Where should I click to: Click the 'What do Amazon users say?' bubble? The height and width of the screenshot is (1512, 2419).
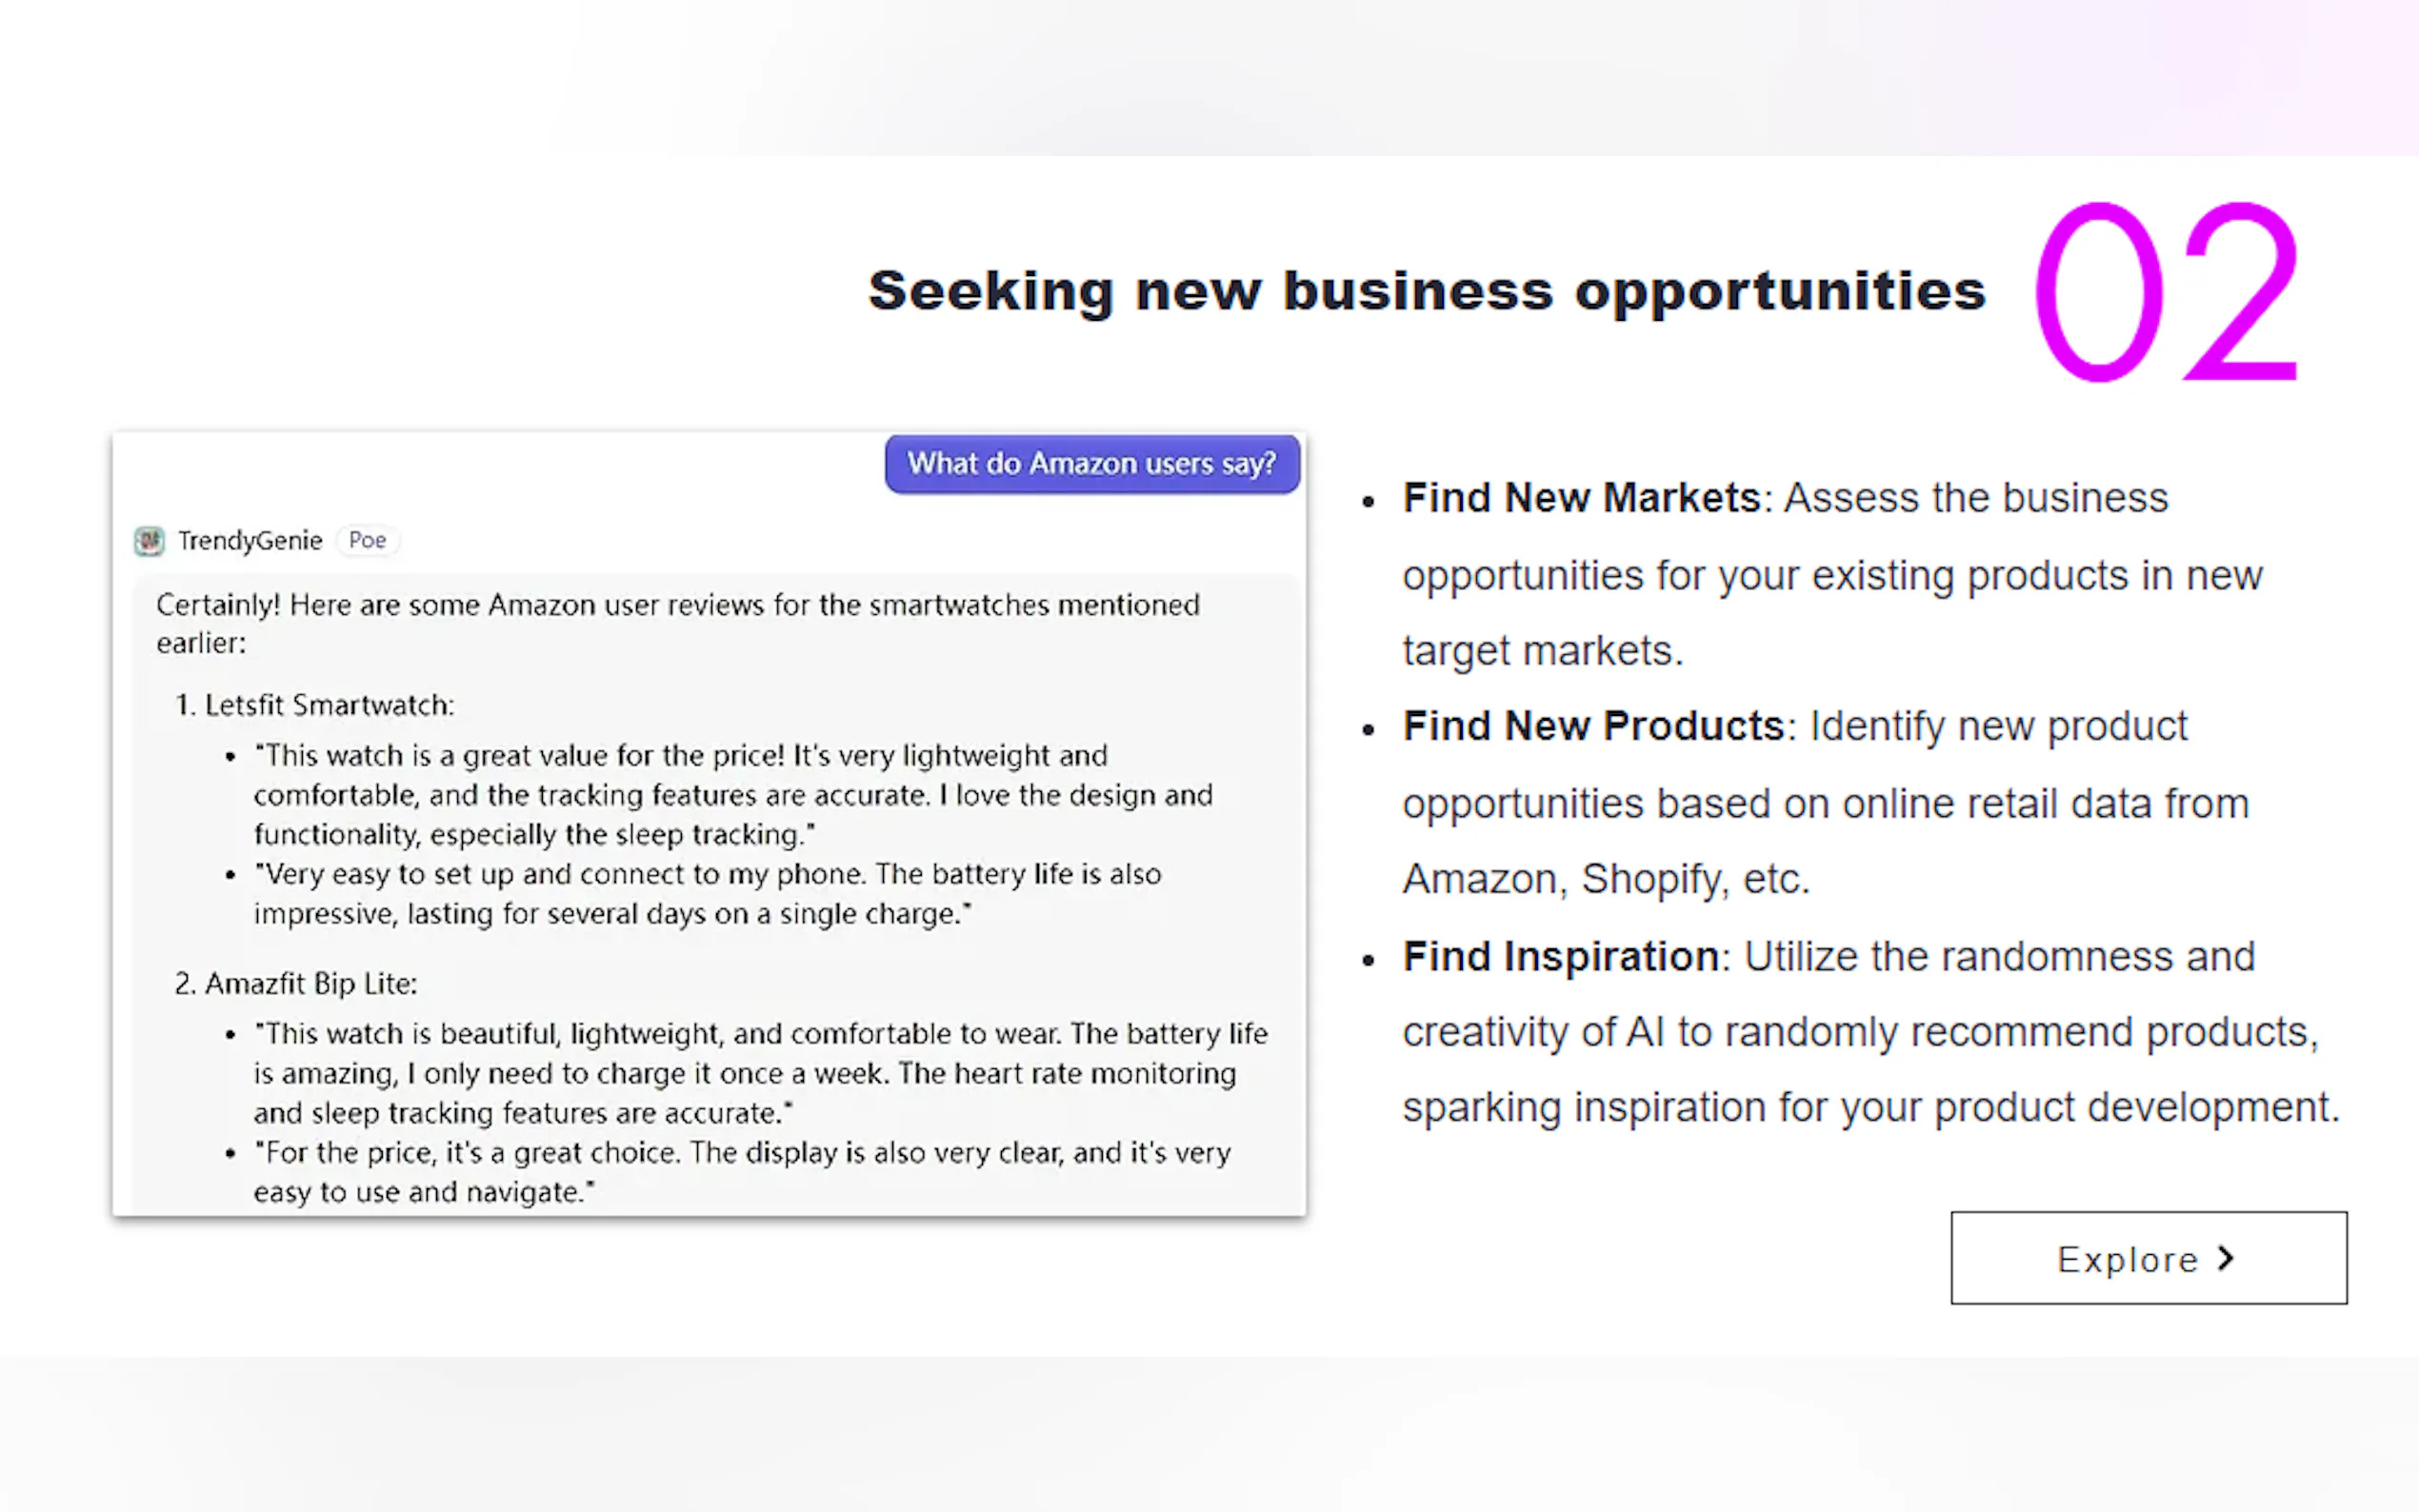coord(1091,464)
